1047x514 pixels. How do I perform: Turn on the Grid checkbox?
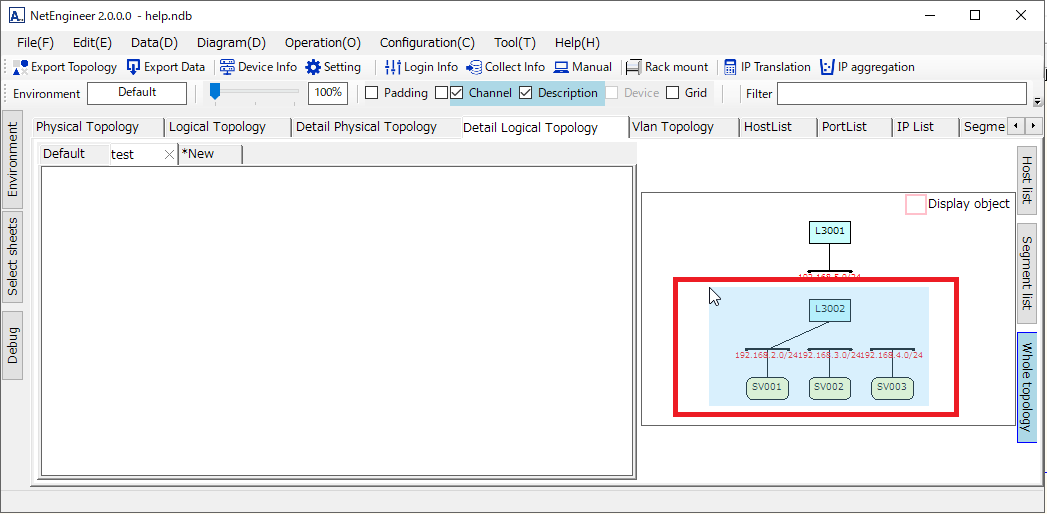[673, 93]
